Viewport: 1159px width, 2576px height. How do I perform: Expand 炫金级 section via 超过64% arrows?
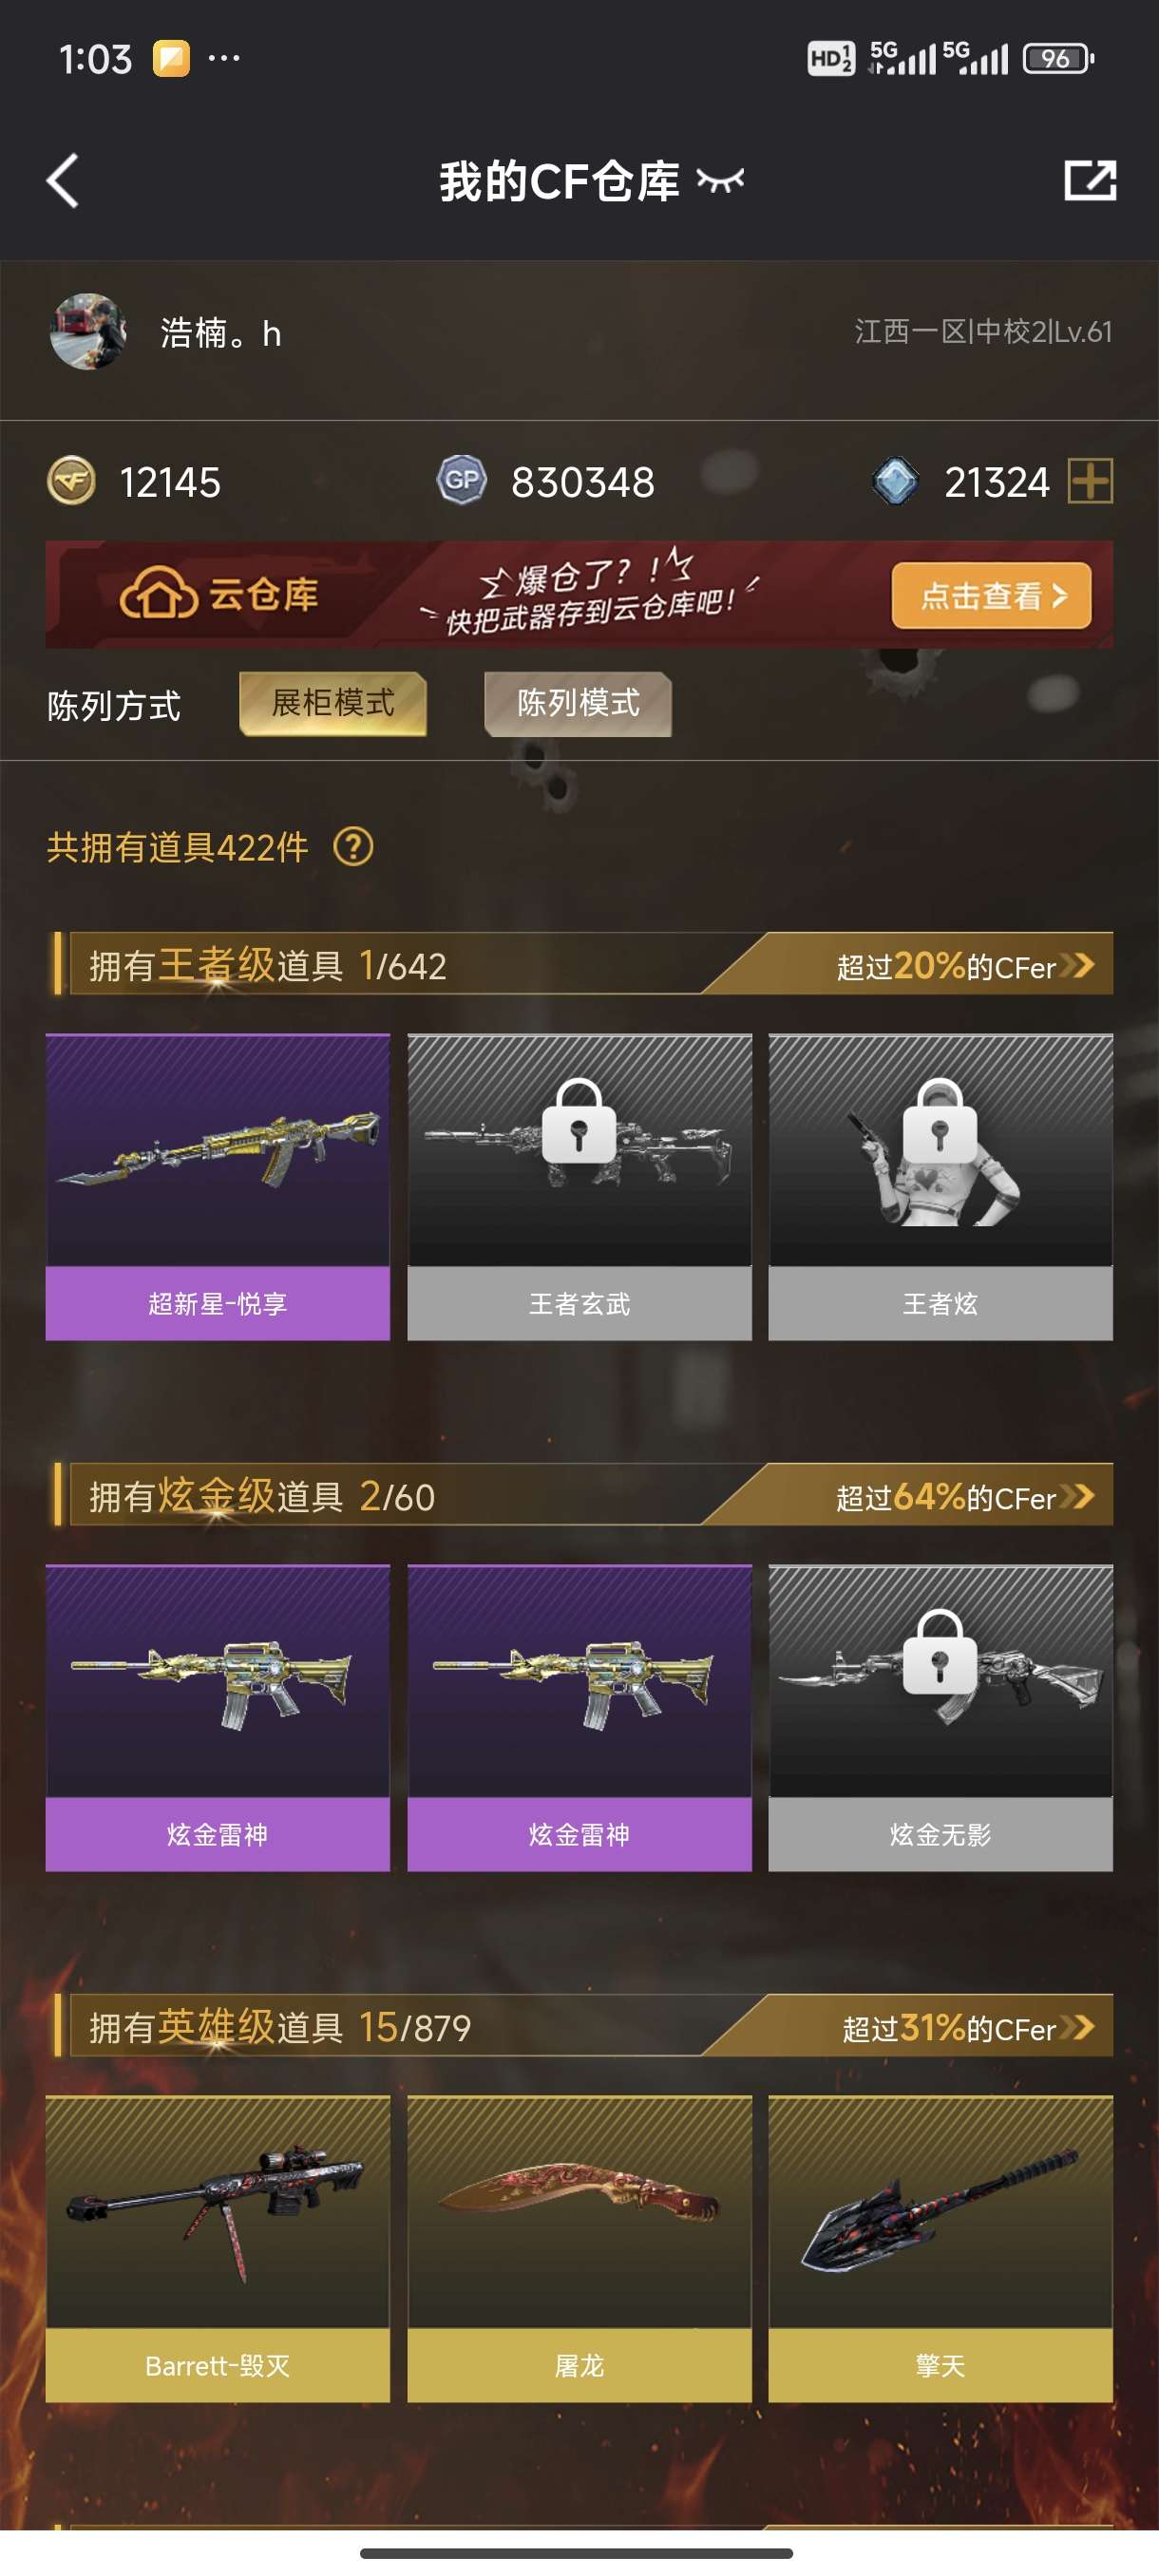click(1078, 1497)
